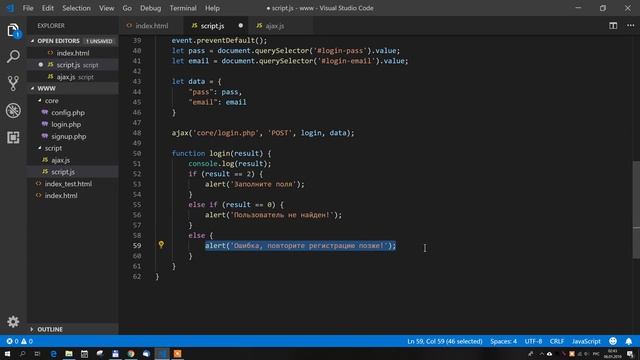The height and width of the screenshot is (360, 640).
Task: Open the Debug menu
Action: pos(151,8)
